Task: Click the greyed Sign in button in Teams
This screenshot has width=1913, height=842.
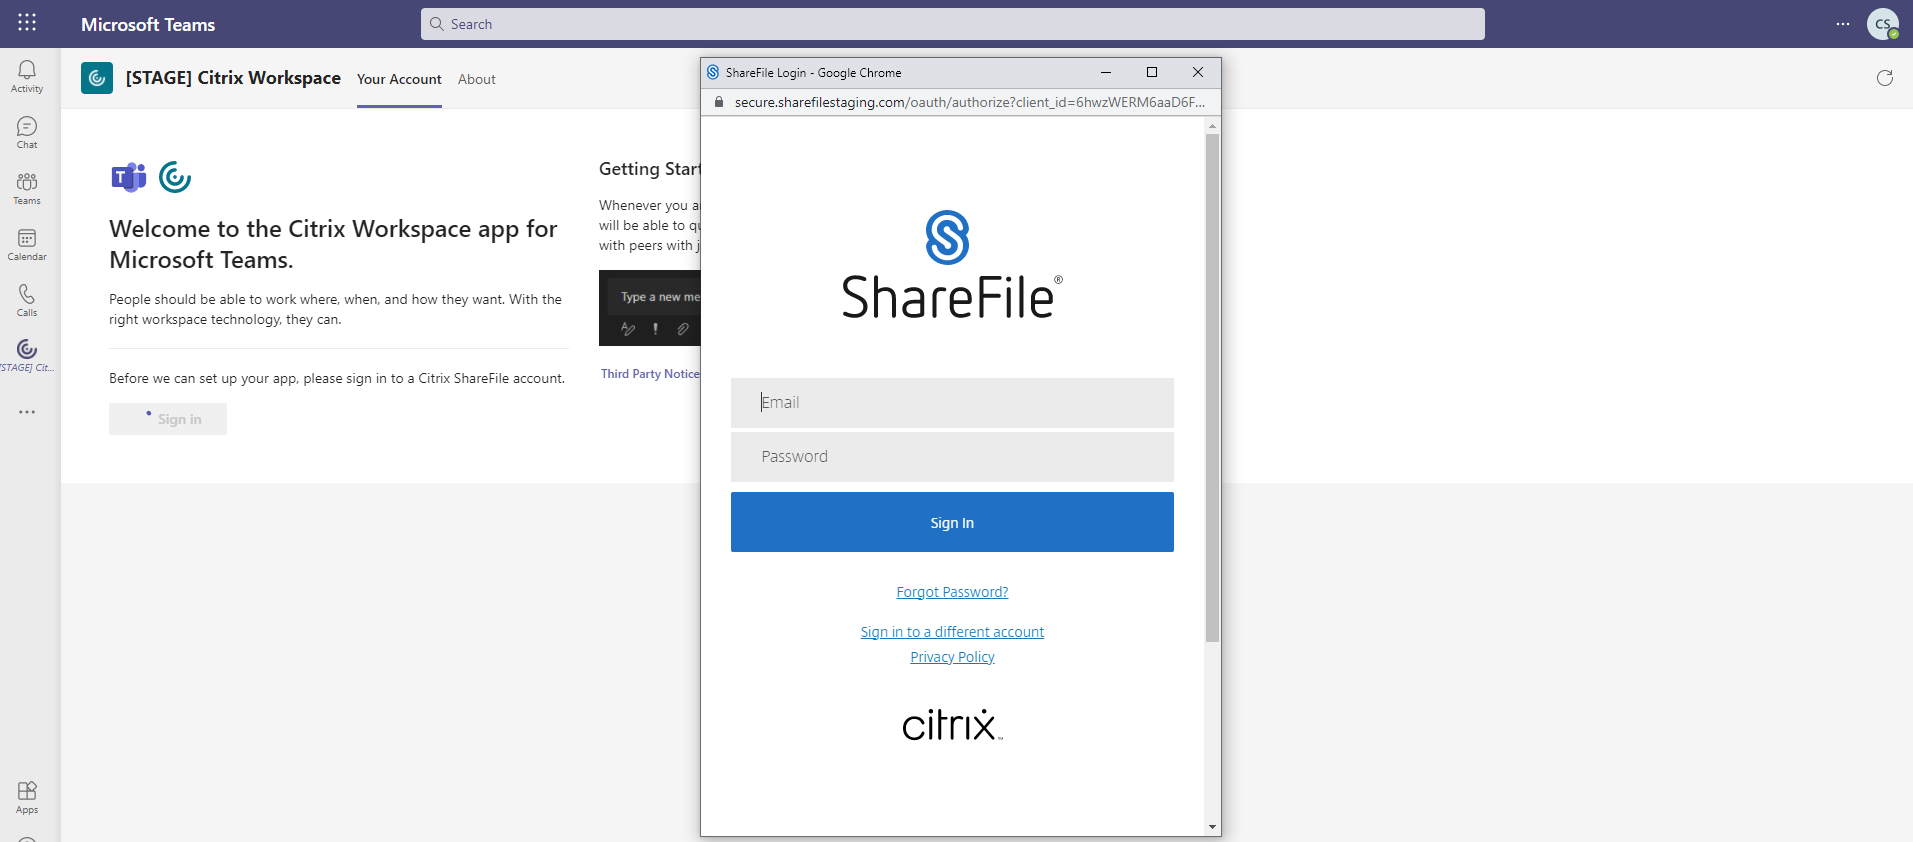Action: [168, 419]
